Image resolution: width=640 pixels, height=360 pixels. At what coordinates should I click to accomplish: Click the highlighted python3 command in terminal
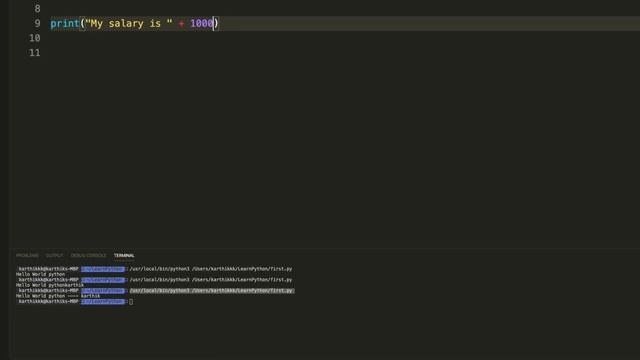click(212, 291)
